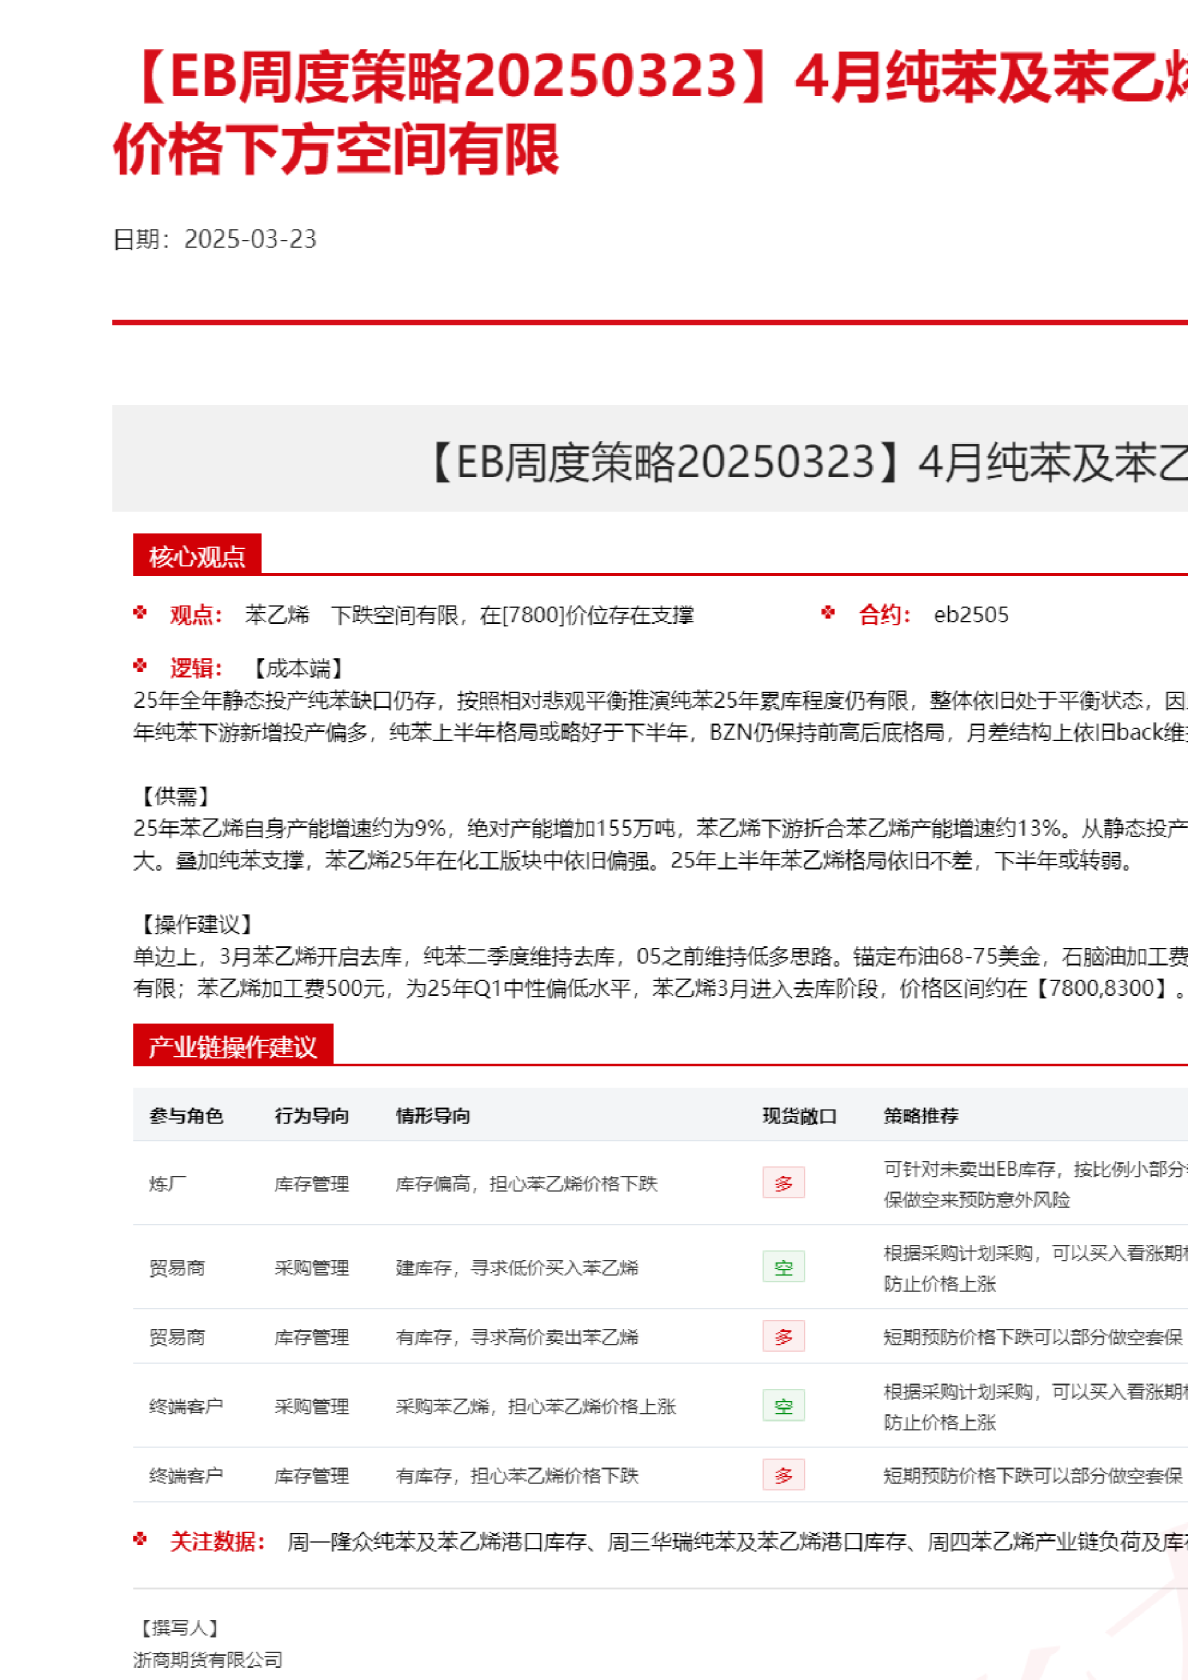Click the red bullet icon before 合约

[x=828, y=613]
